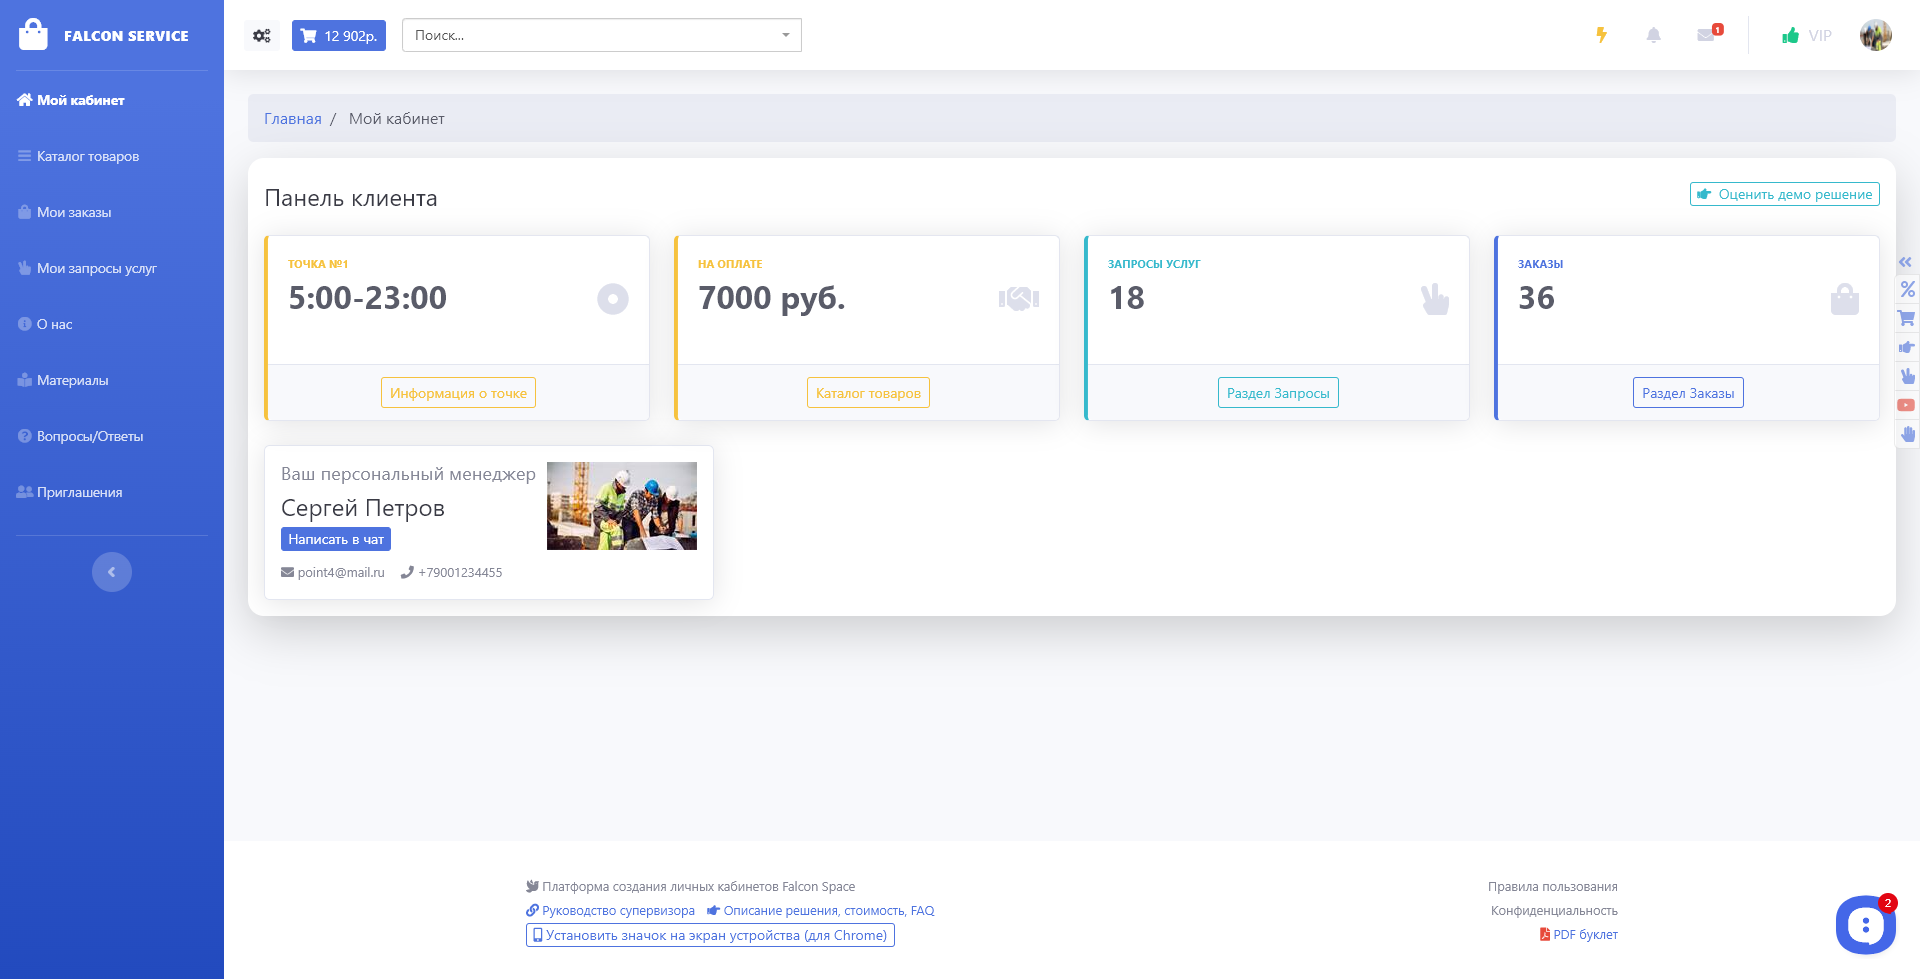Click the percent discount icon on right panel
The height and width of the screenshot is (979, 1920).
pos(1907,290)
